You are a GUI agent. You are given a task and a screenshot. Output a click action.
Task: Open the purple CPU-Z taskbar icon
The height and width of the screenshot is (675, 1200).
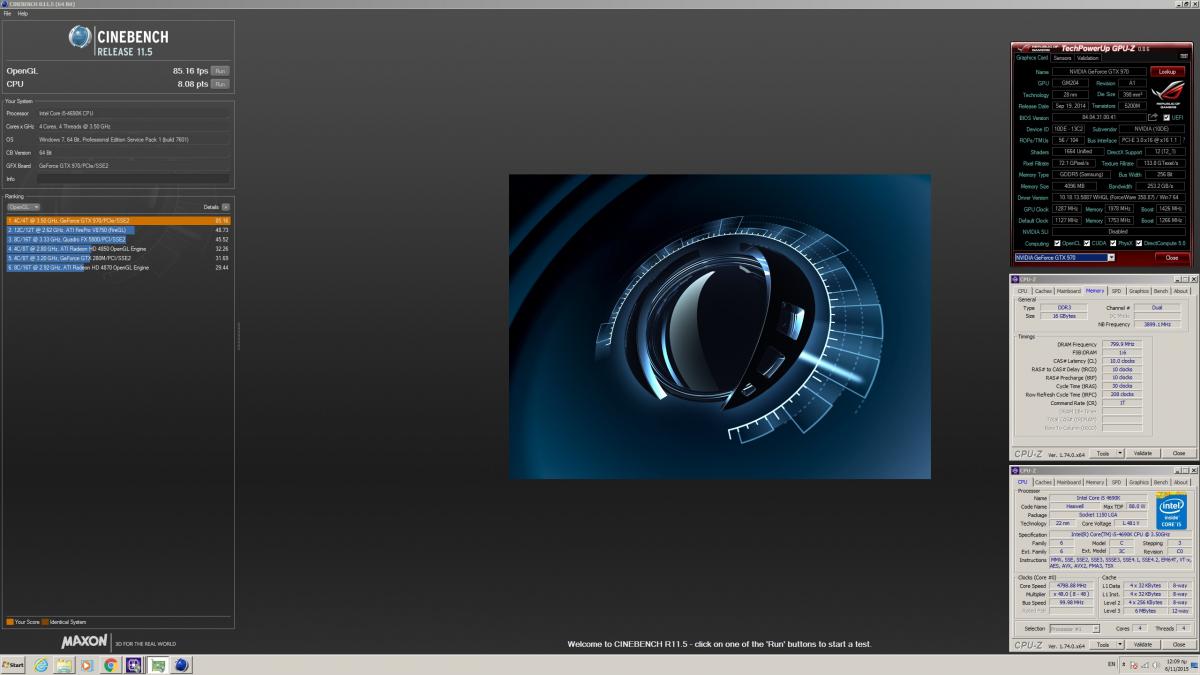tap(133, 664)
